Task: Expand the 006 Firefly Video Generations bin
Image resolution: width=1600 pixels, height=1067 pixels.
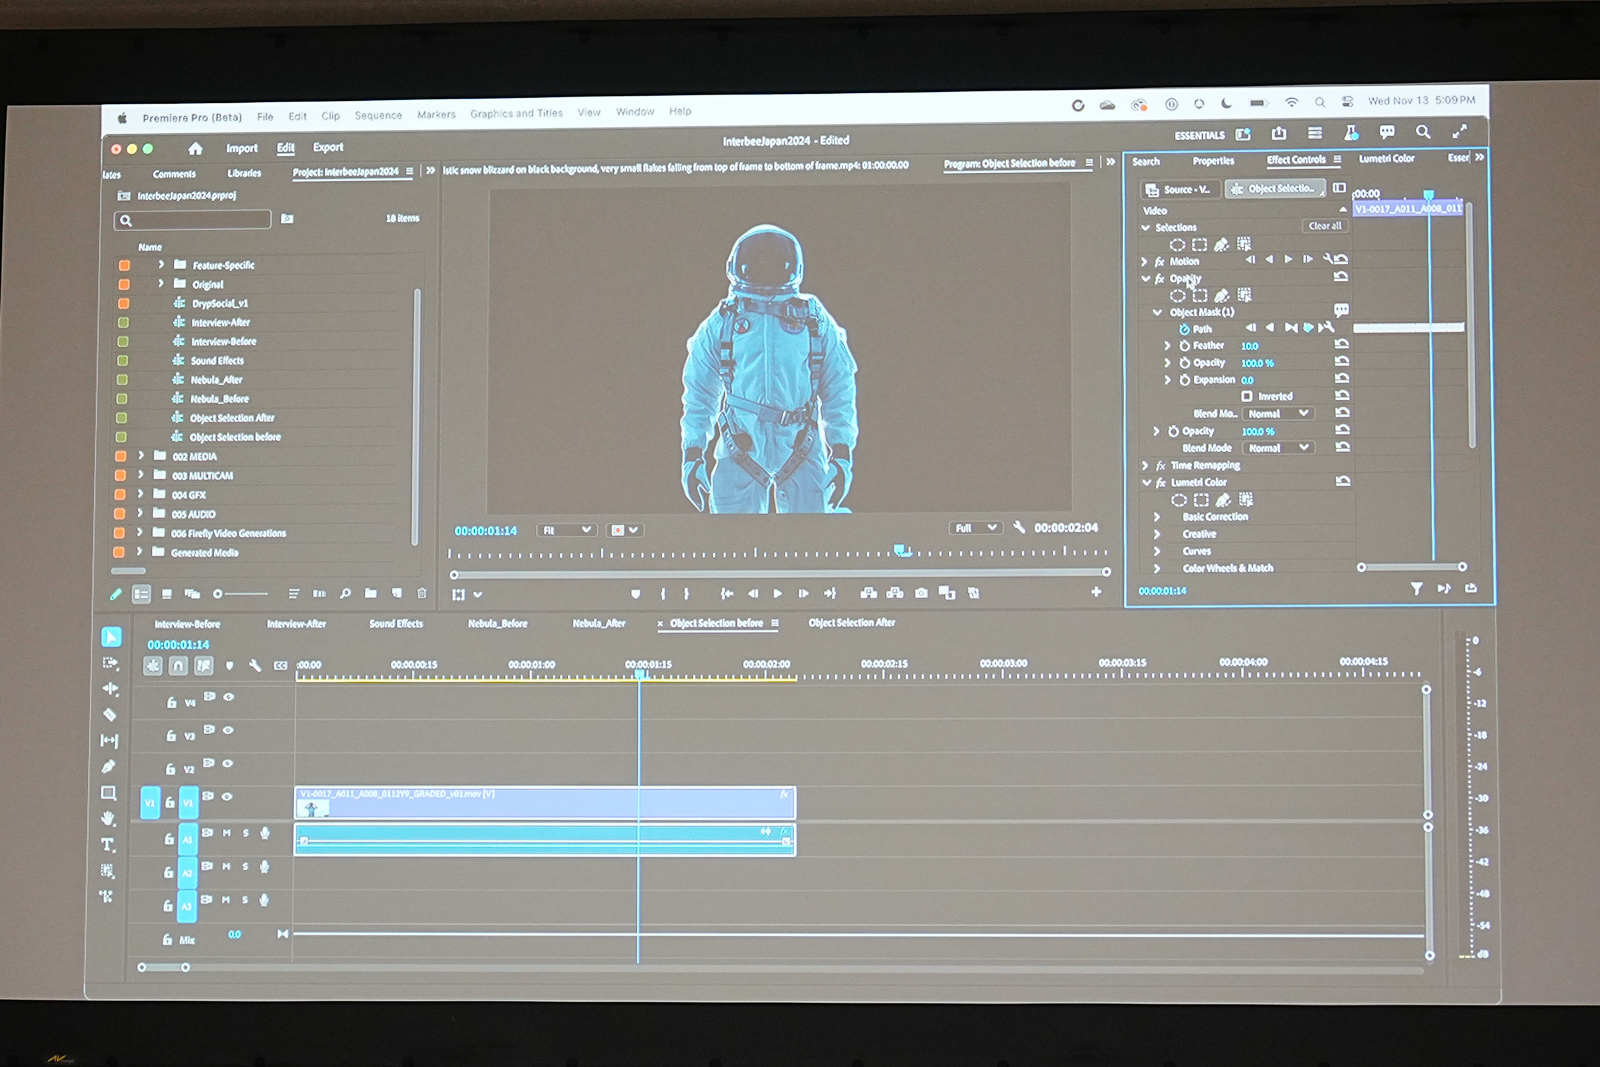Action: (140, 533)
